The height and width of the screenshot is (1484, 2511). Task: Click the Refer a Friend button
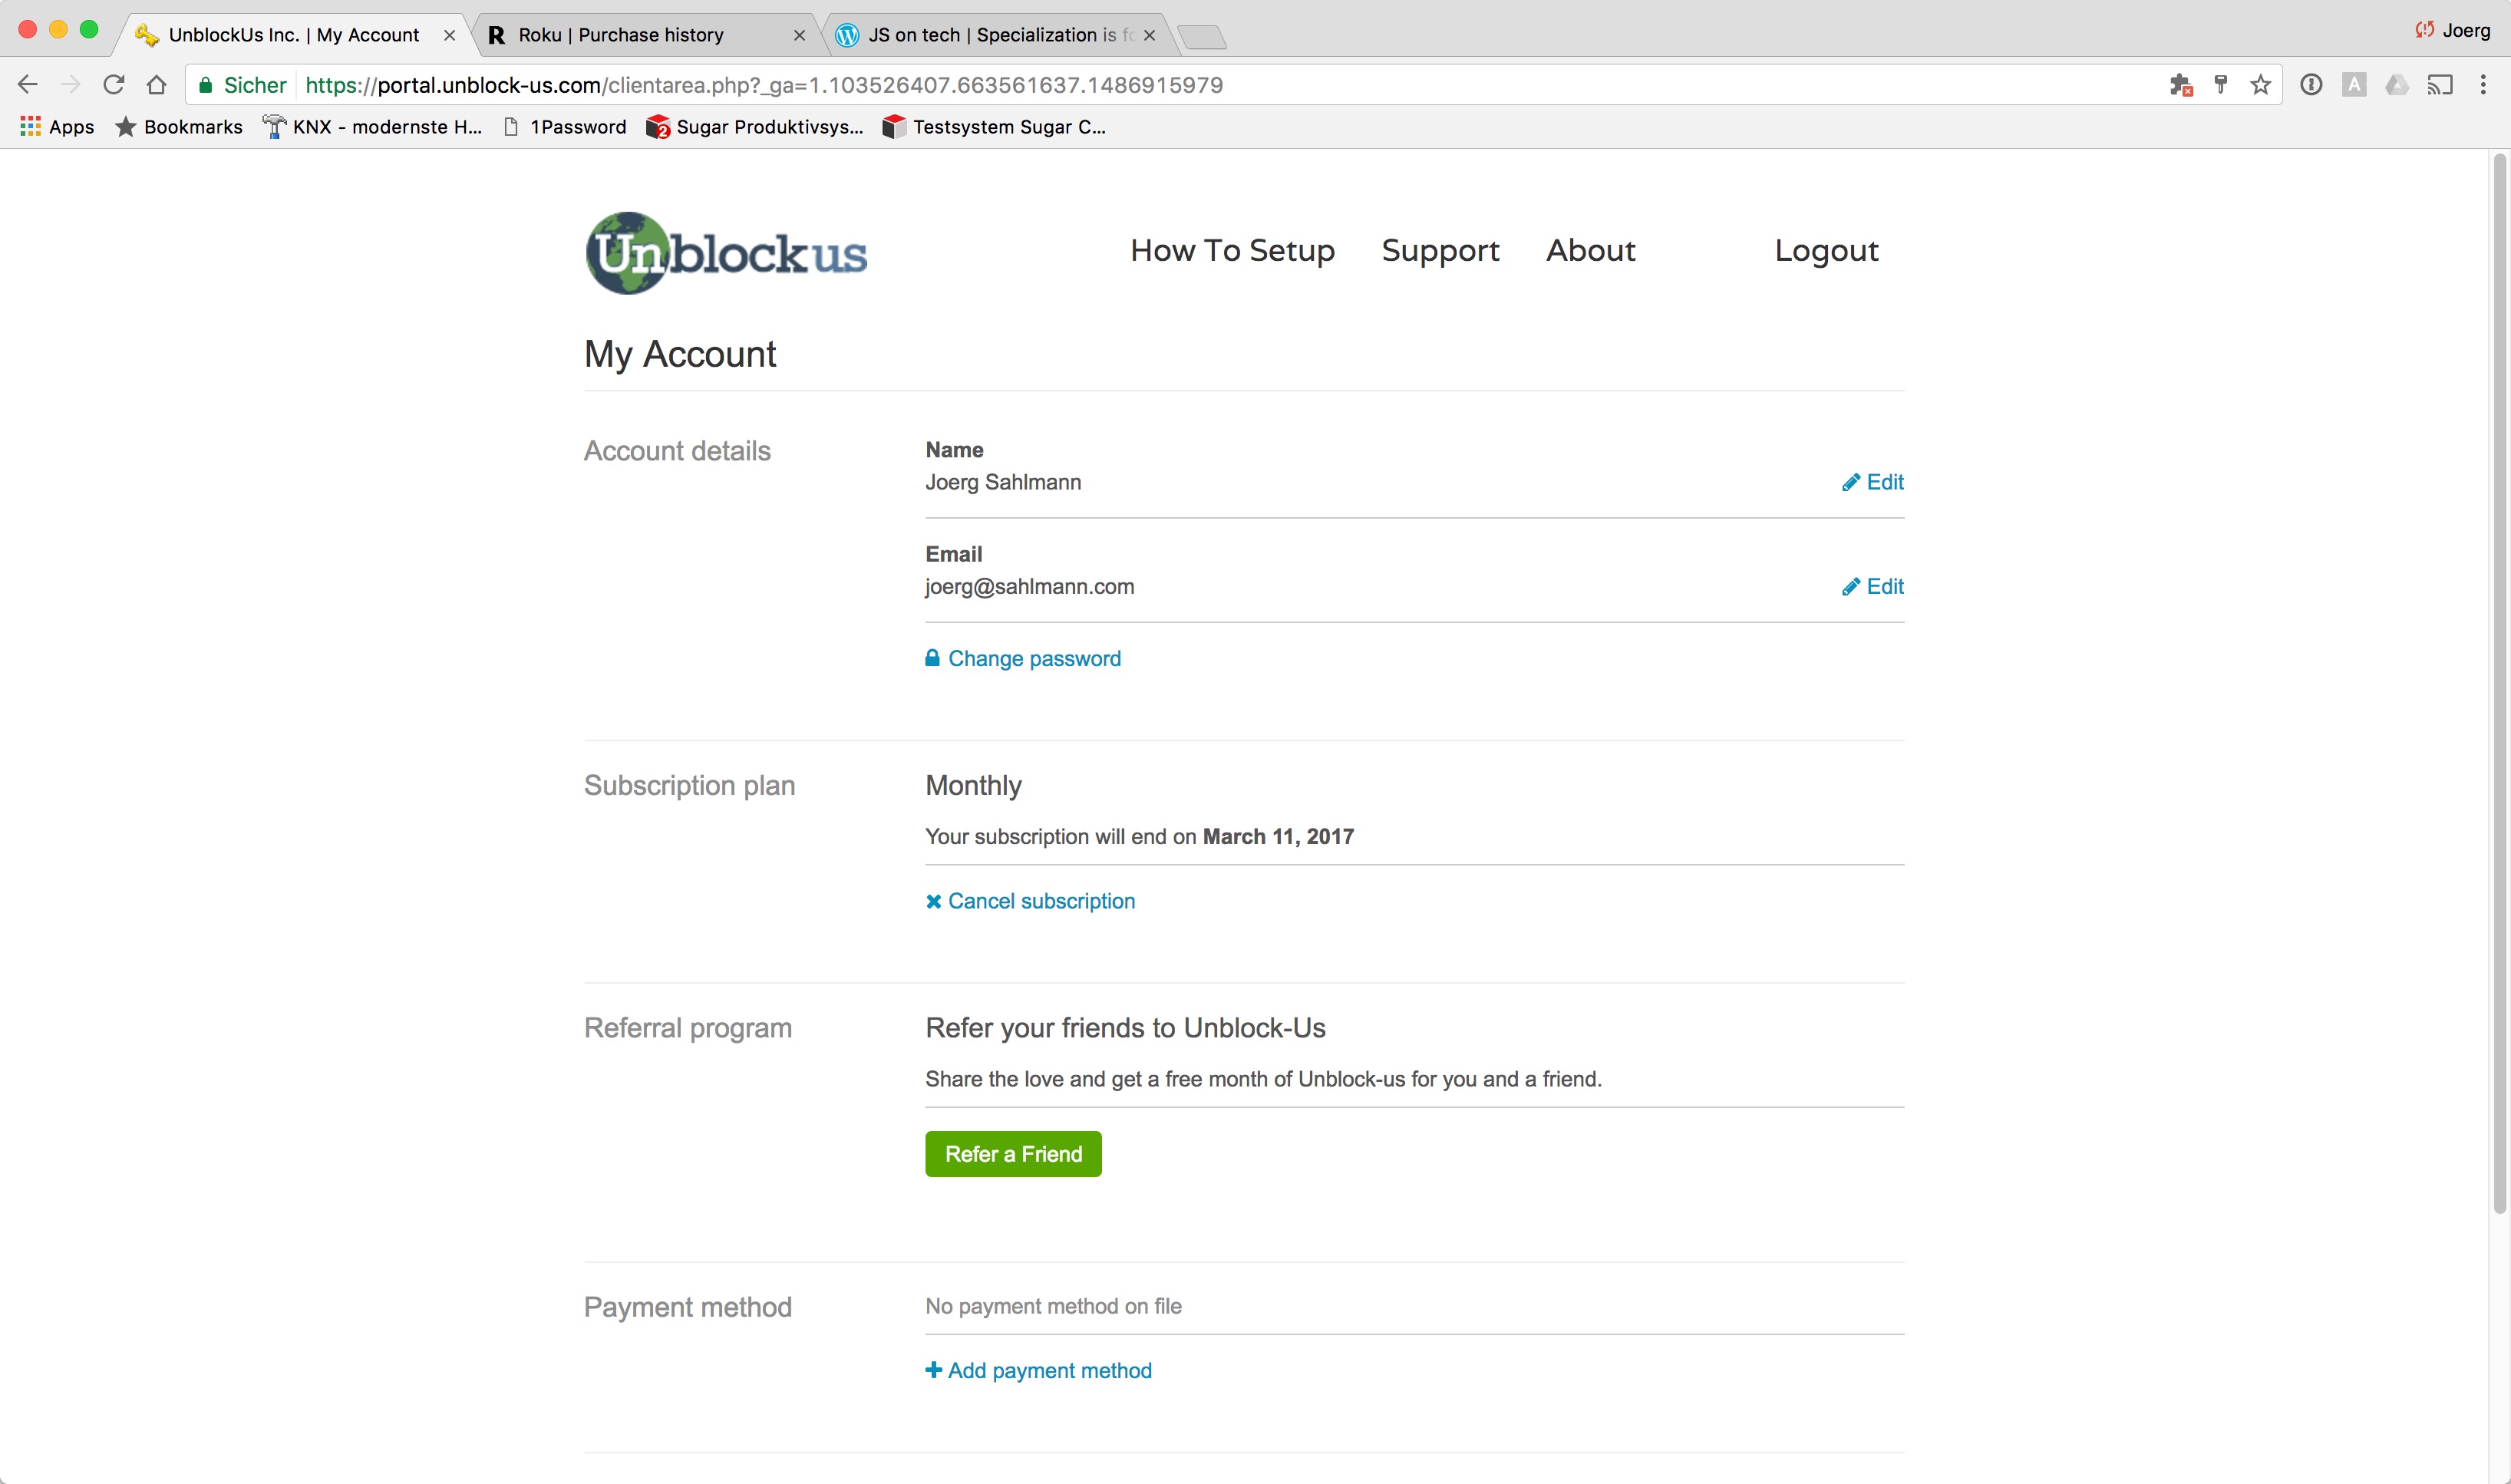pos(1013,1154)
